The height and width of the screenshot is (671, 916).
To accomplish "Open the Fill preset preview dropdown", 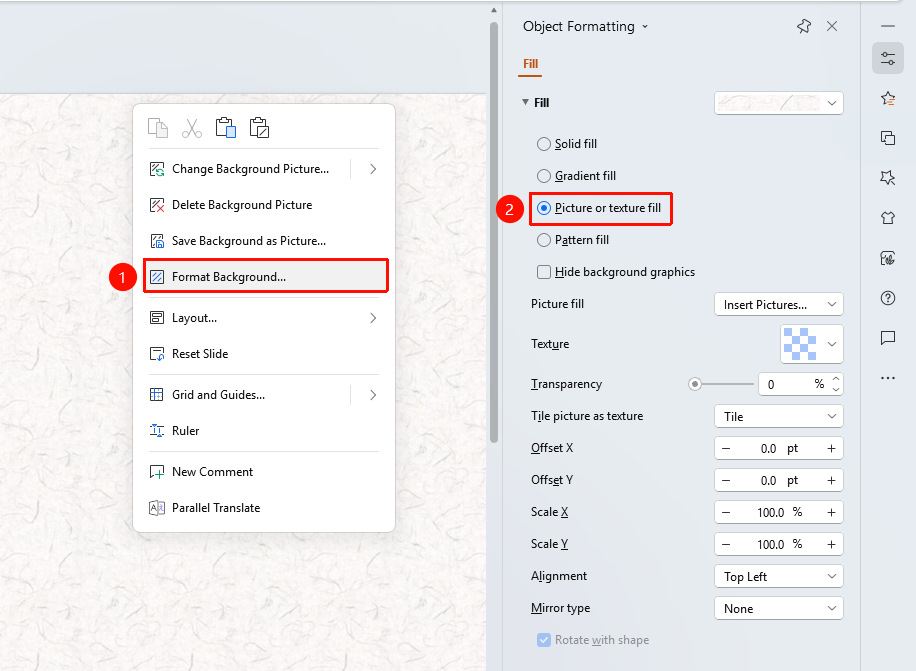I will click(779, 103).
